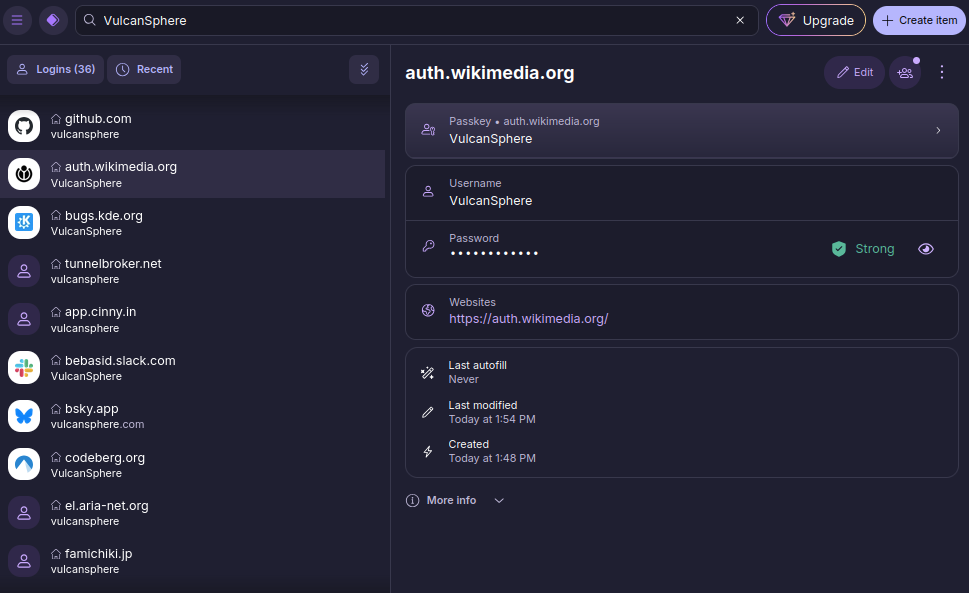Open the passkey details chevron
The height and width of the screenshot is (593, 969).
(938, 130)
